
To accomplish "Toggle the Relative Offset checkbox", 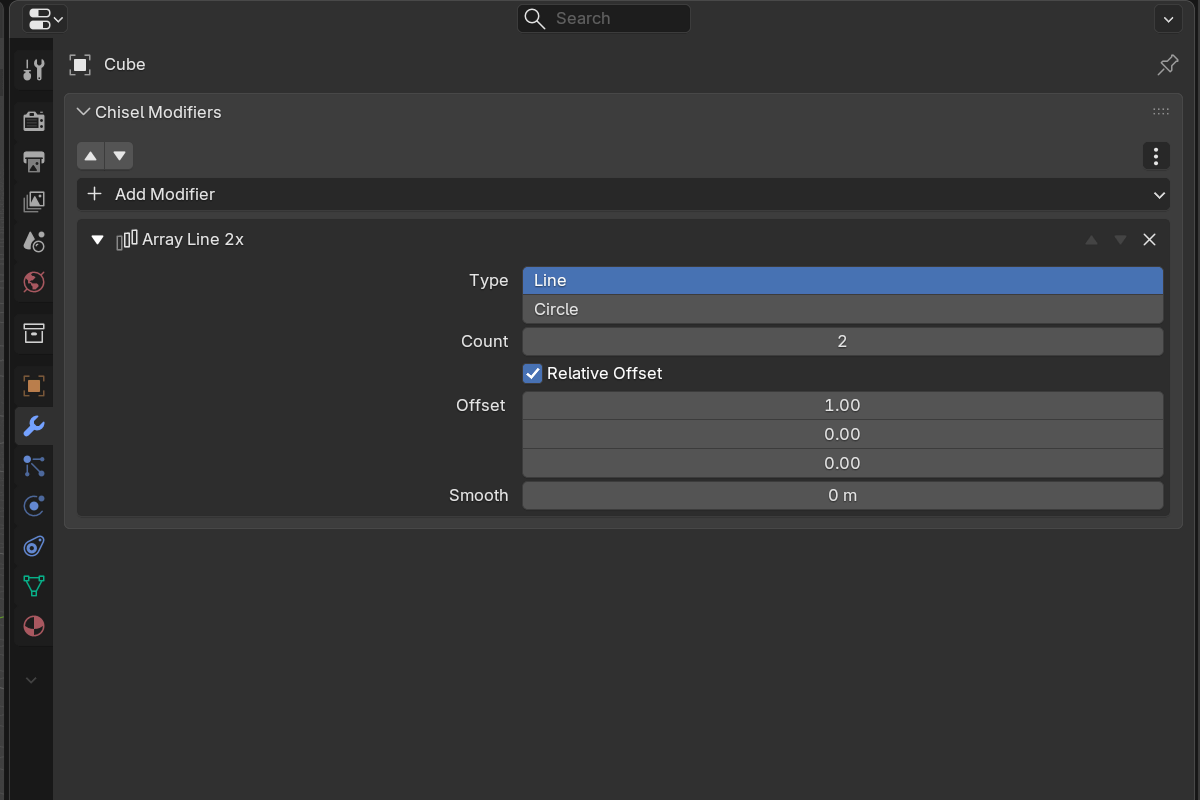I will [x=533, y=373].
